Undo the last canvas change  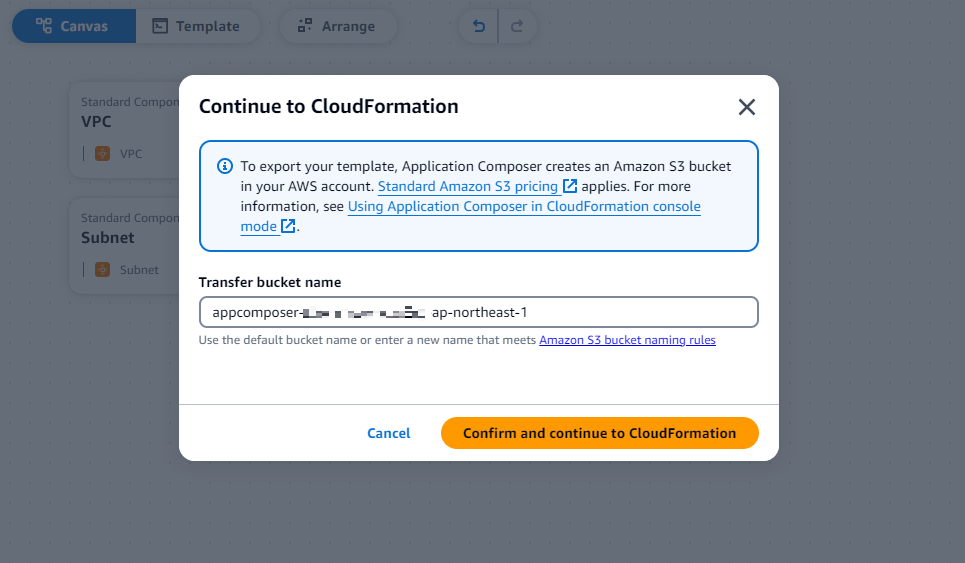tap(478, 26)
